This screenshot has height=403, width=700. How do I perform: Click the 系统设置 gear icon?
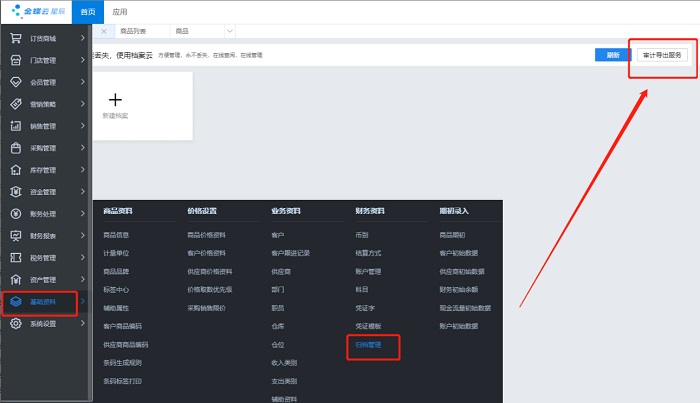[15, 324]
